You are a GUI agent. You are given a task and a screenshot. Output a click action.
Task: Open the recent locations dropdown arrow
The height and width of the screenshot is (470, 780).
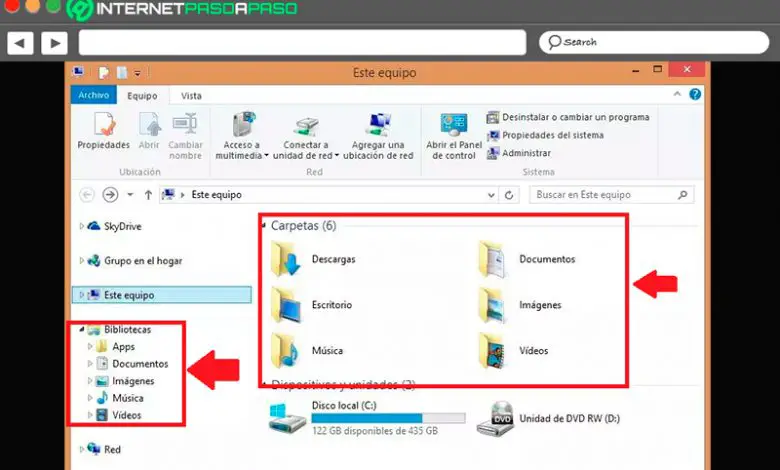tap(130, 195)
